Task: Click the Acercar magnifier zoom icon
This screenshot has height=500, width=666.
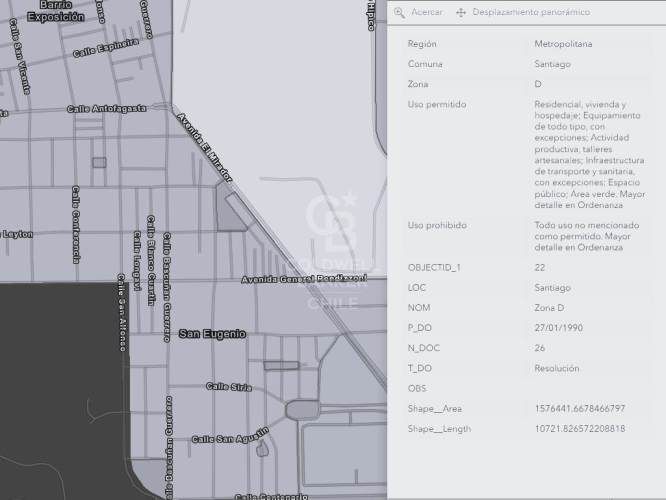Action: (x=400, y=12)
